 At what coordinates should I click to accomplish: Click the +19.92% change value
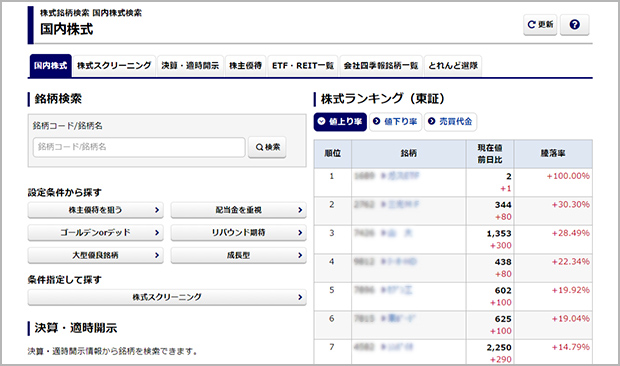pyautogui.click(x=571, y=290)
